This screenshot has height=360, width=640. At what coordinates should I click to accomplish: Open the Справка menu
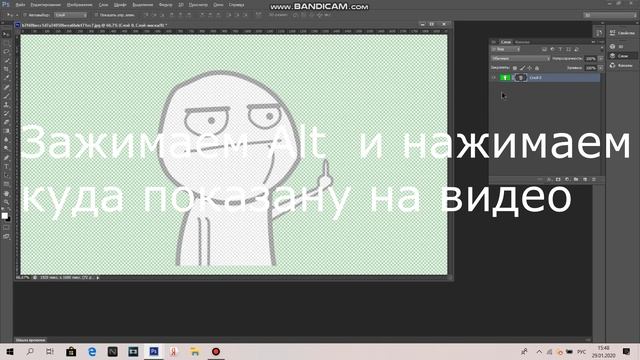click(x=236, y=5)
